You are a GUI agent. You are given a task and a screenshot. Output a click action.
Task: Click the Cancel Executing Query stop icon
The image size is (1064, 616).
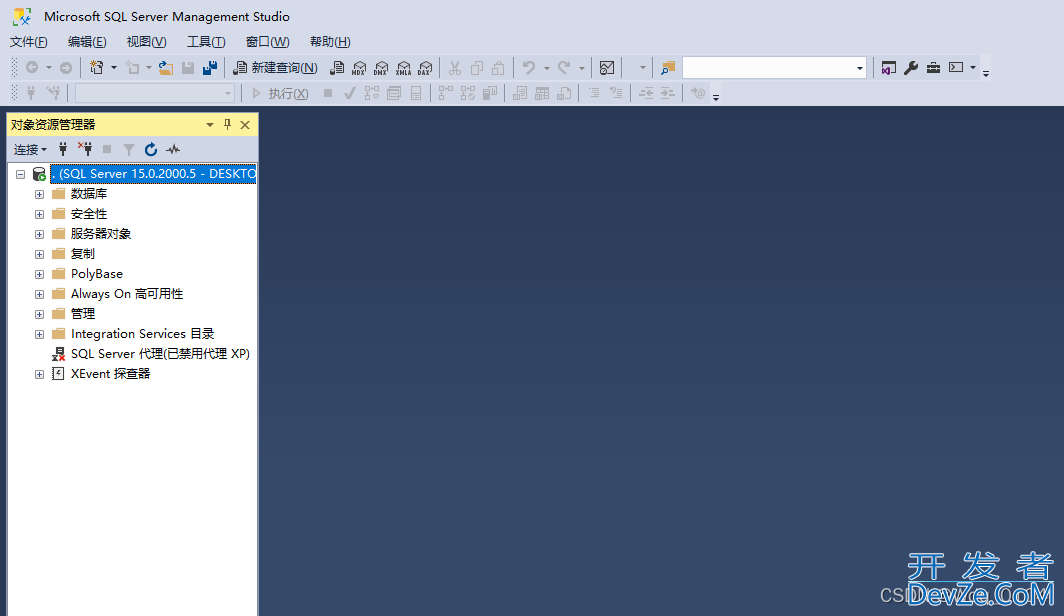click(328, 94)
